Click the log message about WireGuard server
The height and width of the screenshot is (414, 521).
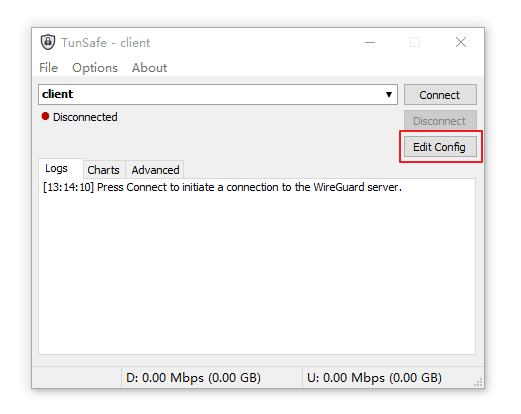point(222,187)
